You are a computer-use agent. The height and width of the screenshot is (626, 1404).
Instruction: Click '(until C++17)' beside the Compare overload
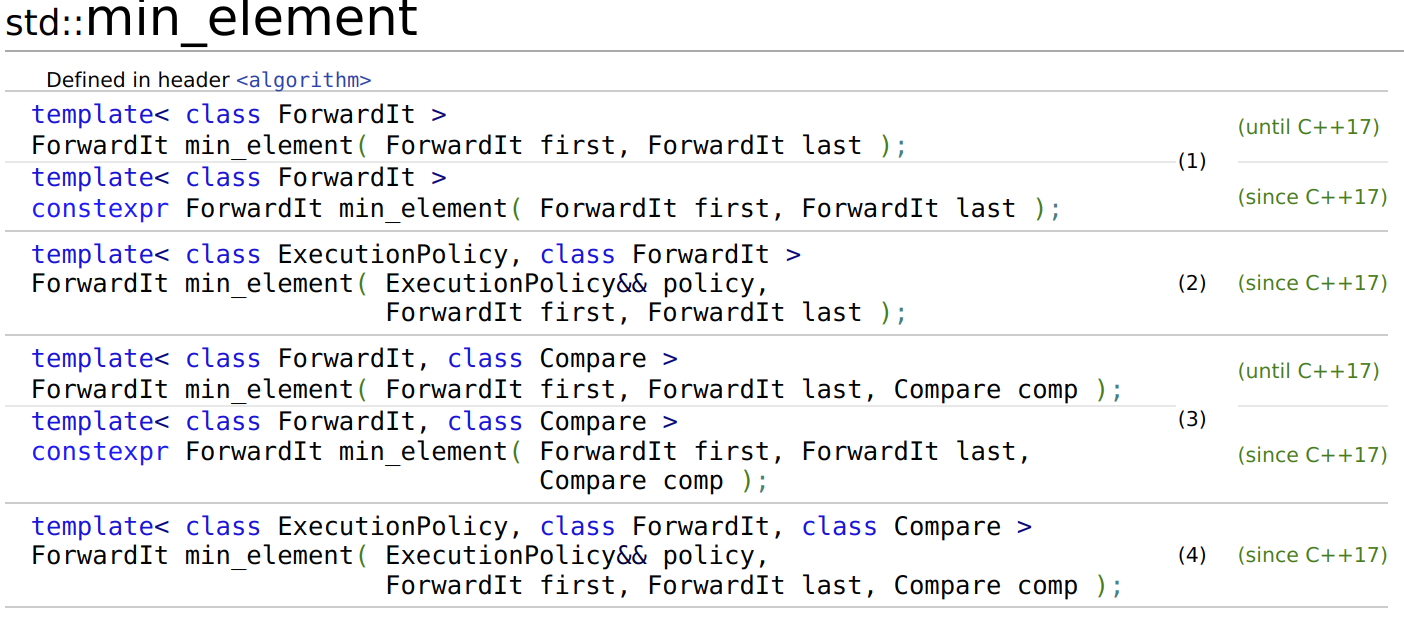tap(1308, 371)
